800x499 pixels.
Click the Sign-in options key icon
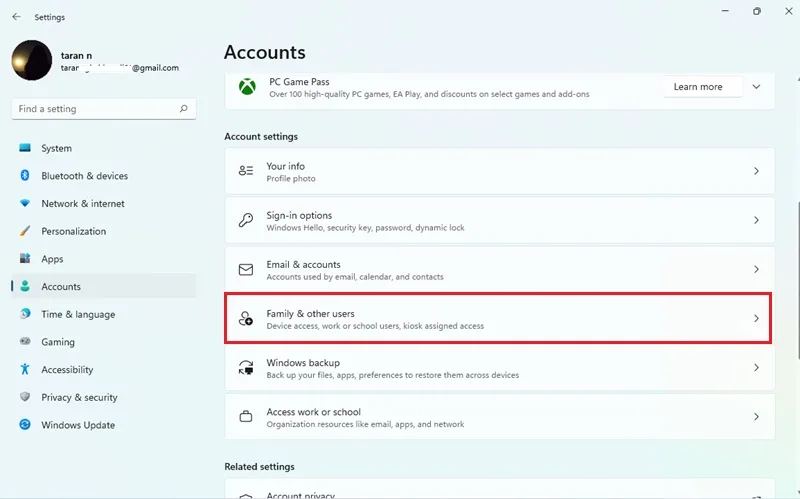pos(246,220)
